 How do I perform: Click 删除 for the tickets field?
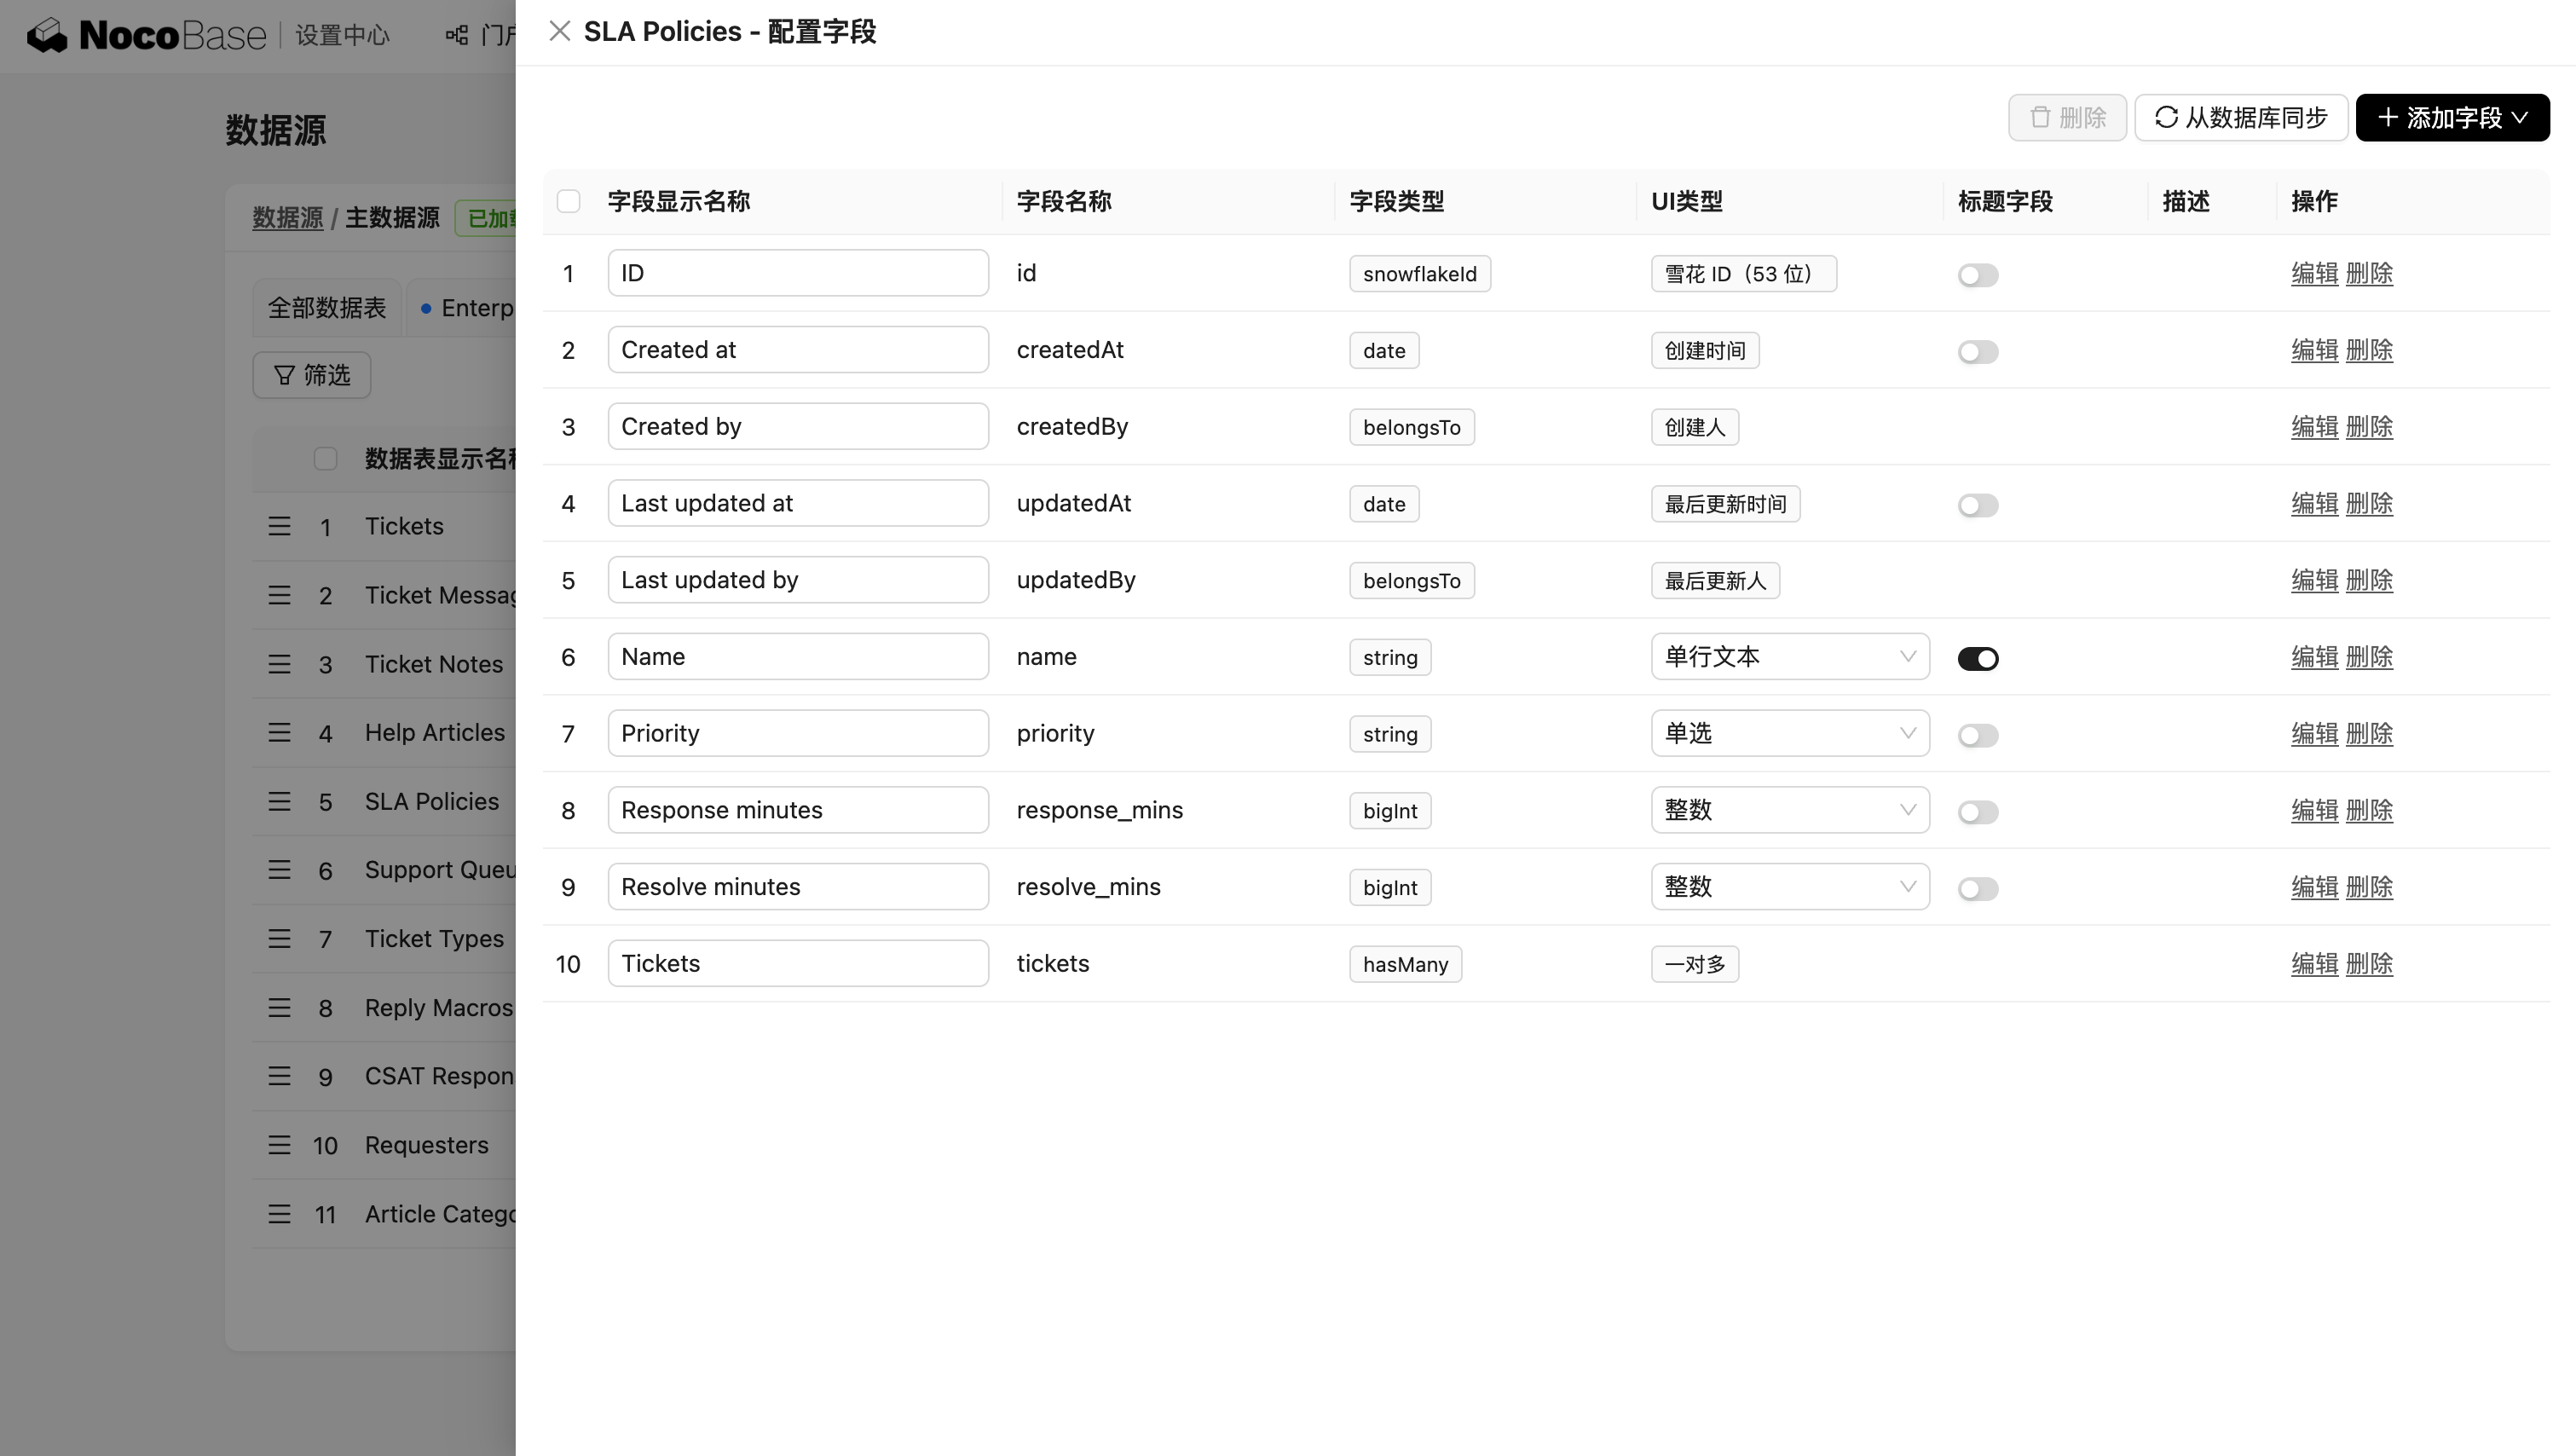[2369, 963]
